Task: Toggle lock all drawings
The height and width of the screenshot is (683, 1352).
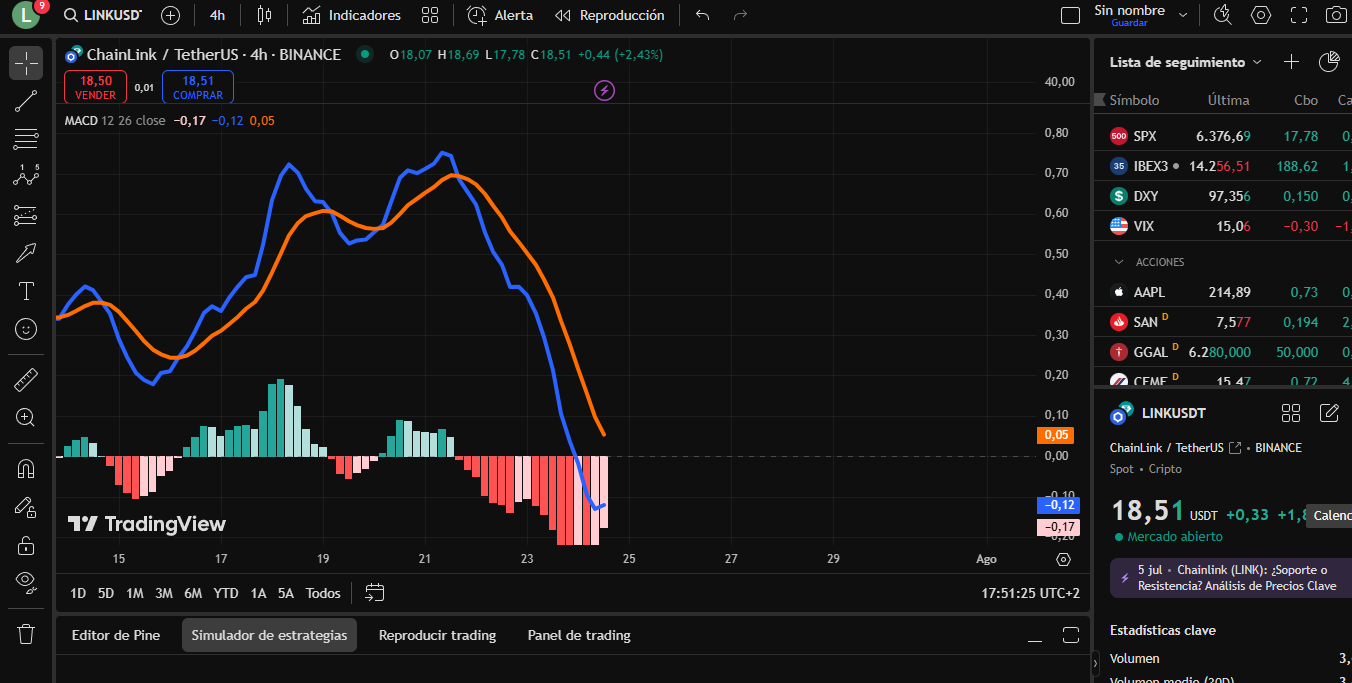Action: point(26,545)
